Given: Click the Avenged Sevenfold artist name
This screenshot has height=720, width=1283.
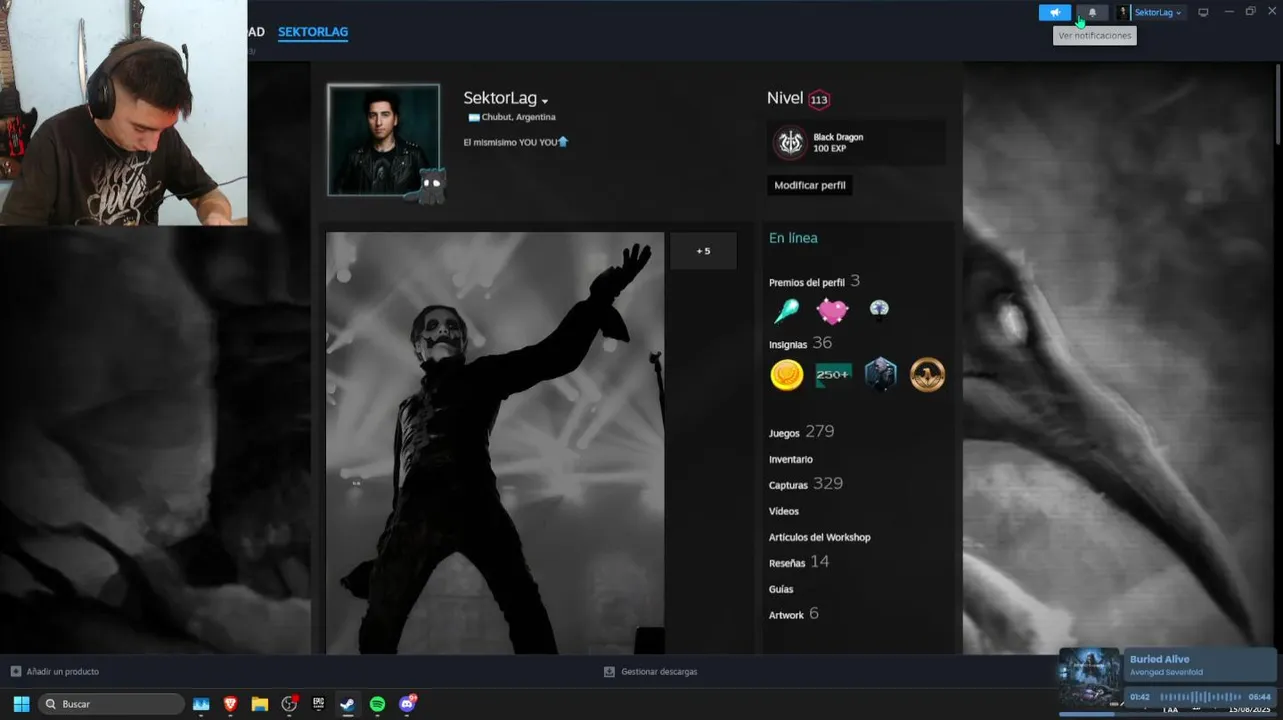Looking at the screenshot, I should coord(1166,672).
